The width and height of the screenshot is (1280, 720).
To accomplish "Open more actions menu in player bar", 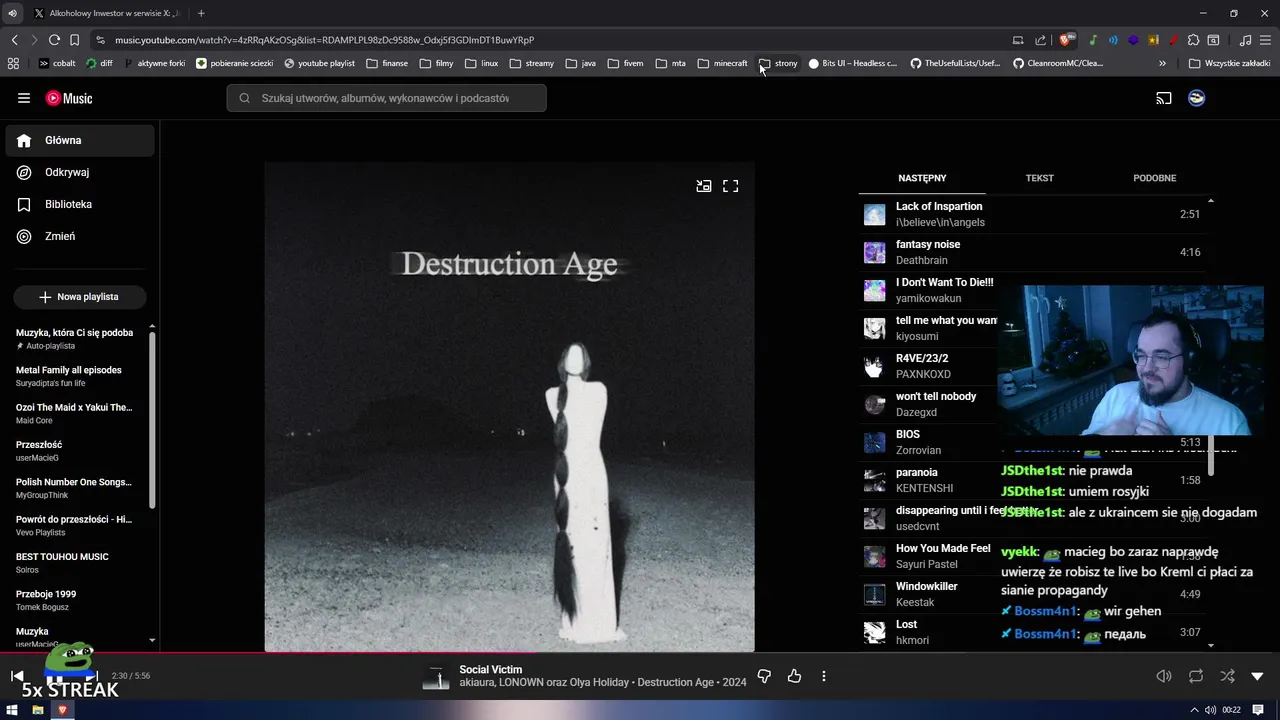I will [824, 677].
